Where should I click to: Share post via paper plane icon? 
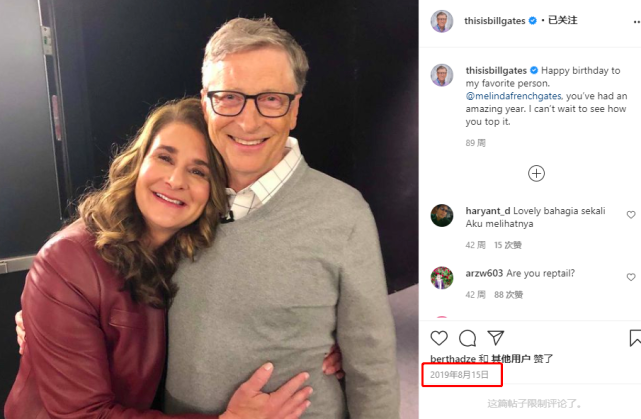(495, 338)
